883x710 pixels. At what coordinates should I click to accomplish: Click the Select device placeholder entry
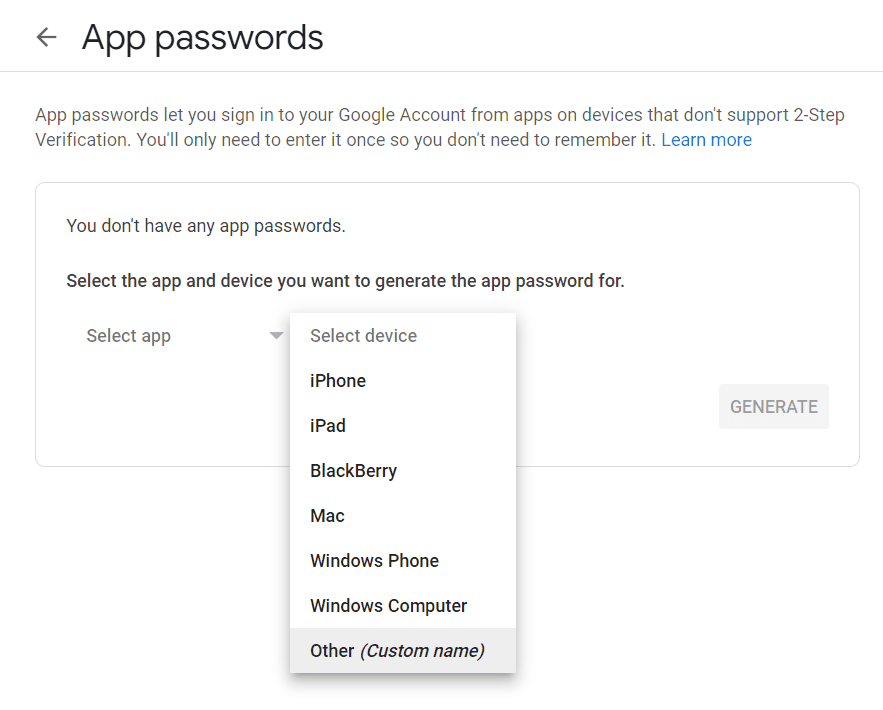click(x=362, y=335)
